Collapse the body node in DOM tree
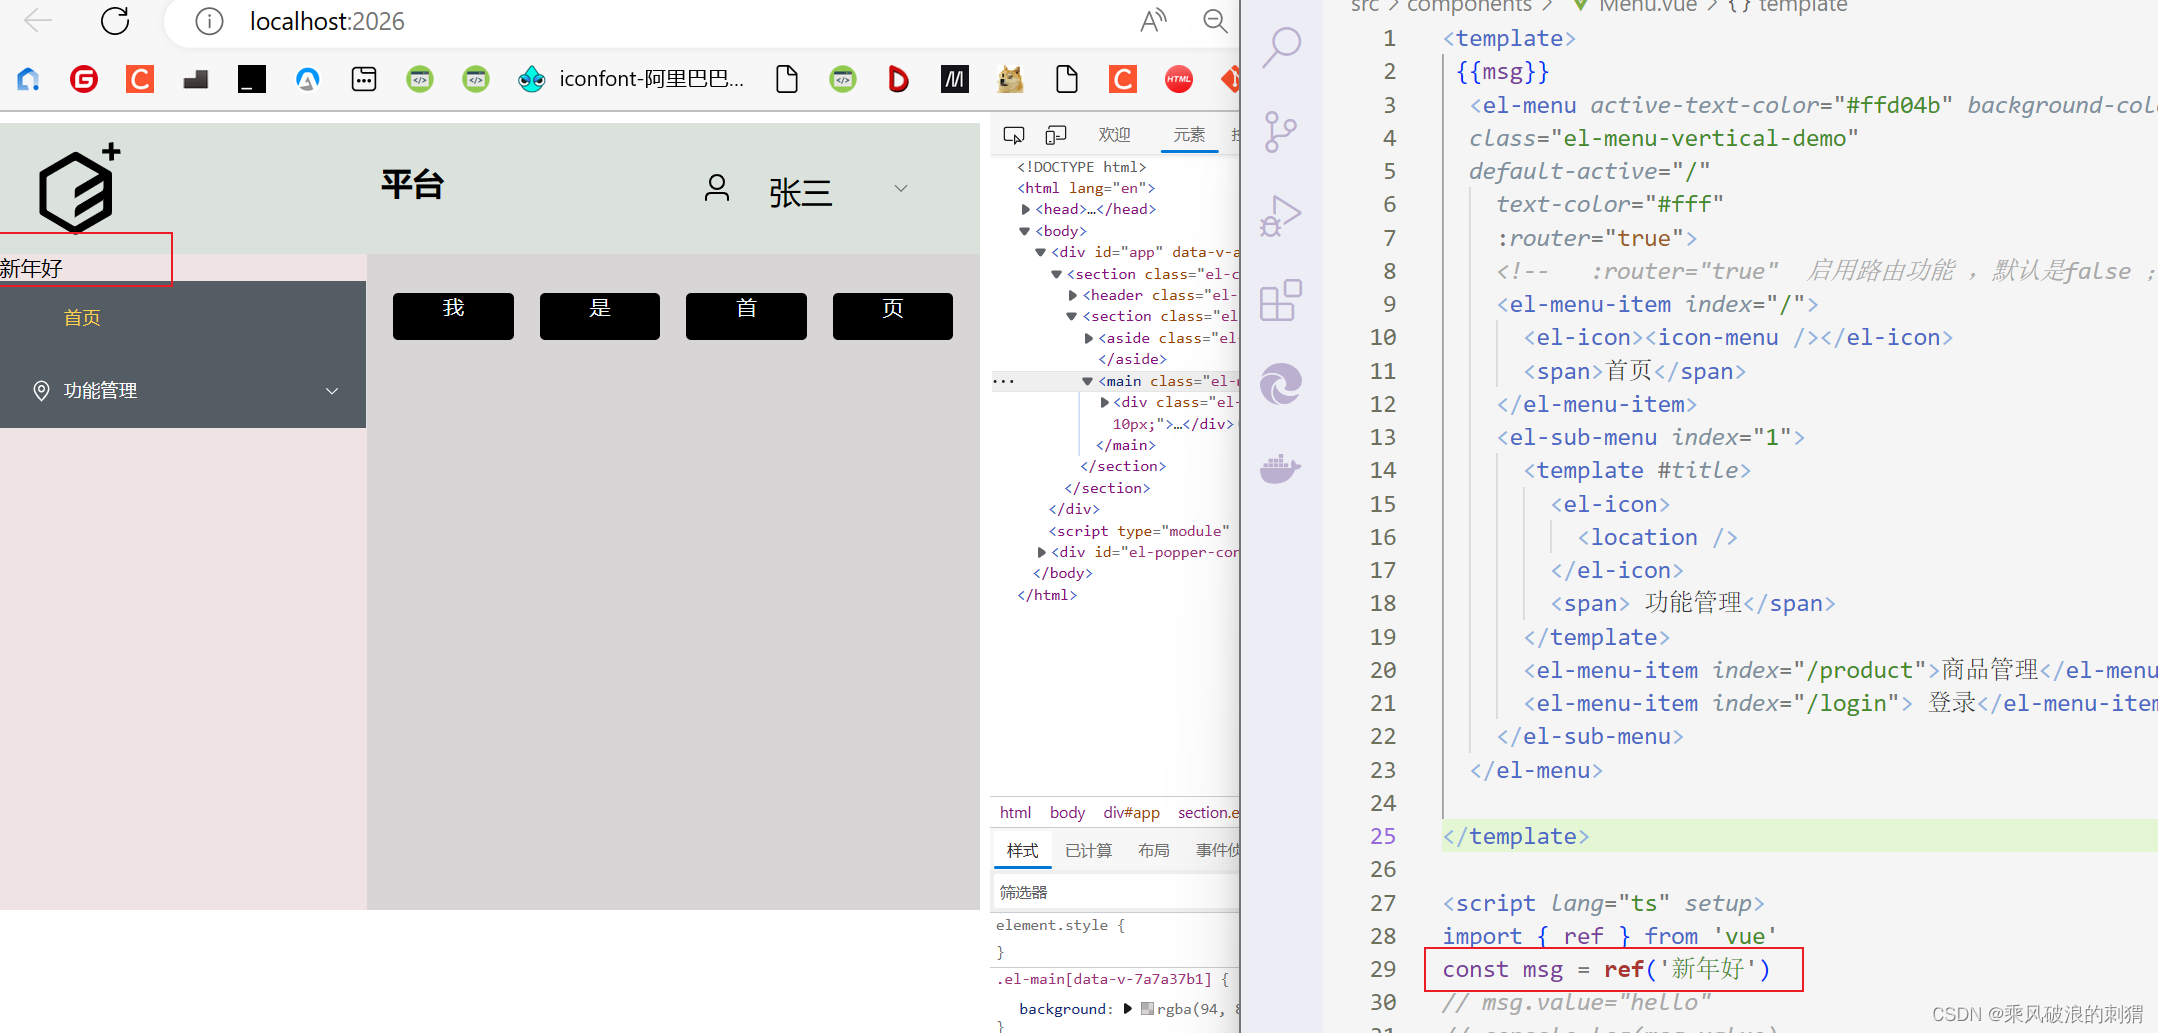This screenshot has height=1033, width=2158. [1024, 231]
